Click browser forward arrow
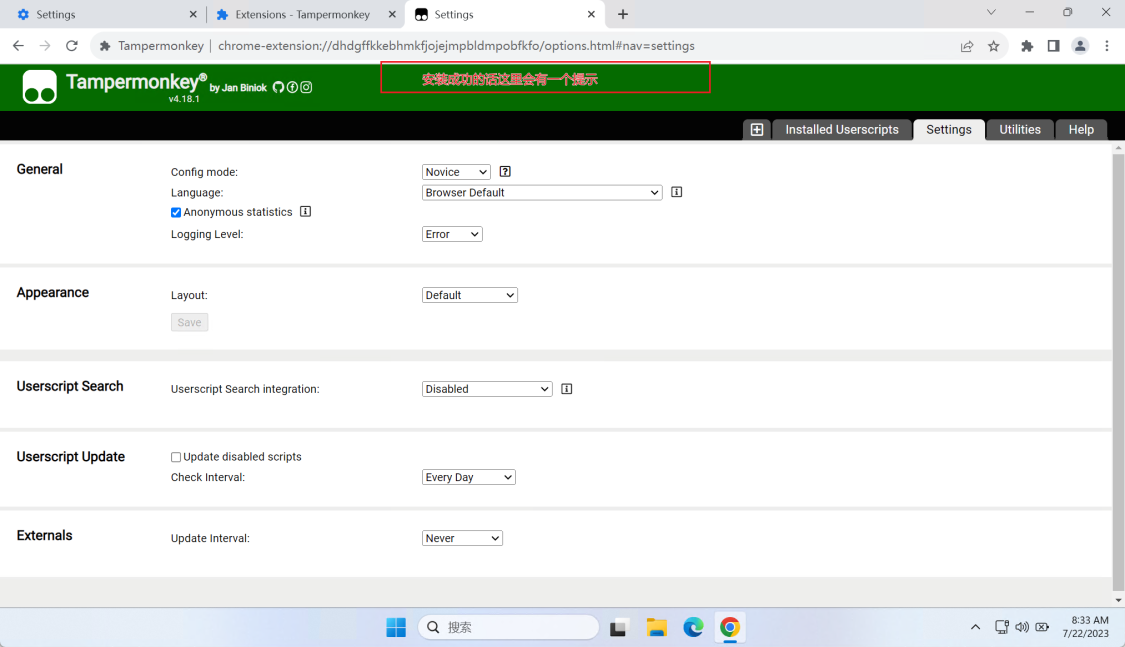The height and width of the screenshot is (647, 1125). click(44, 46)
